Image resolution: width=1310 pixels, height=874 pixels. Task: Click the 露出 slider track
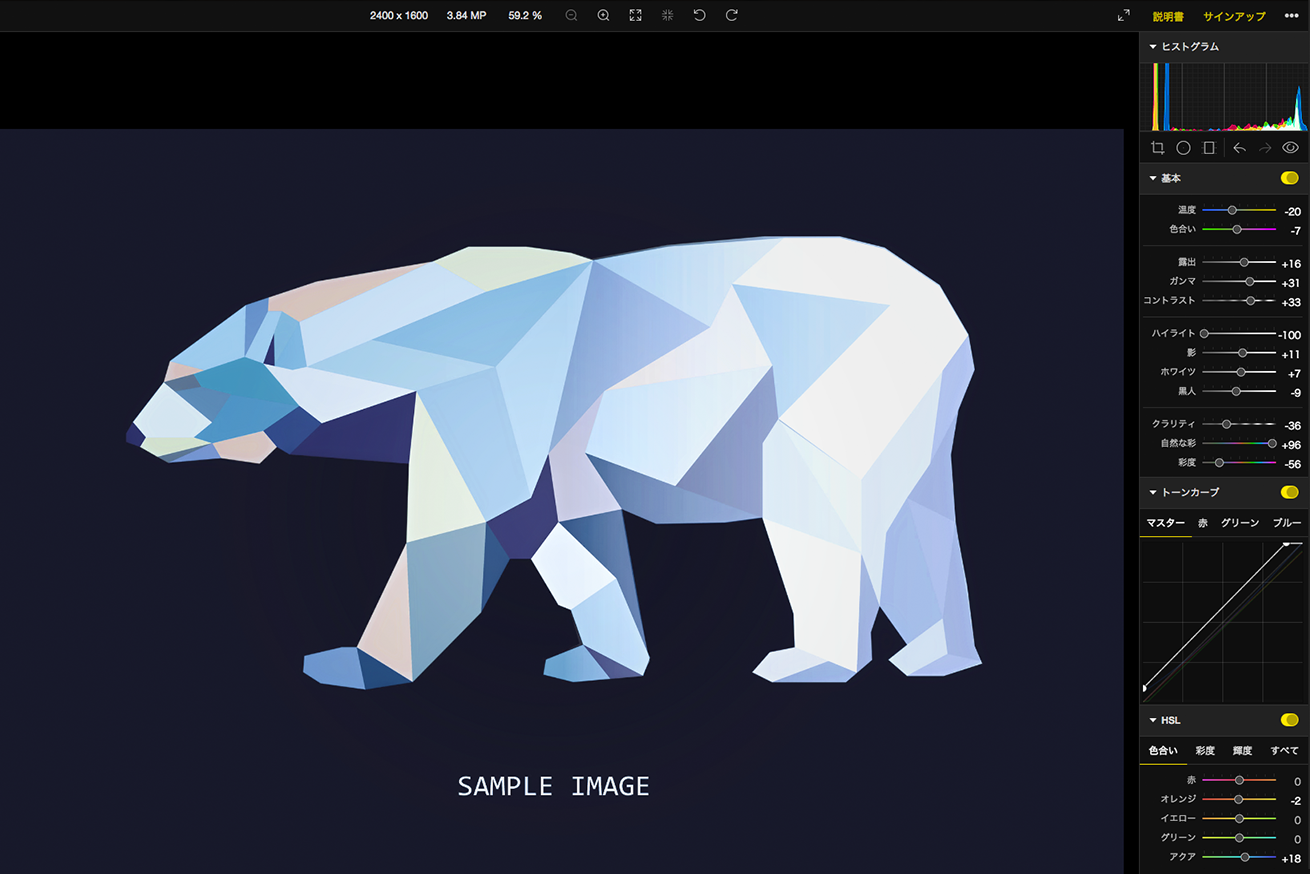[x=1239, y=262]
